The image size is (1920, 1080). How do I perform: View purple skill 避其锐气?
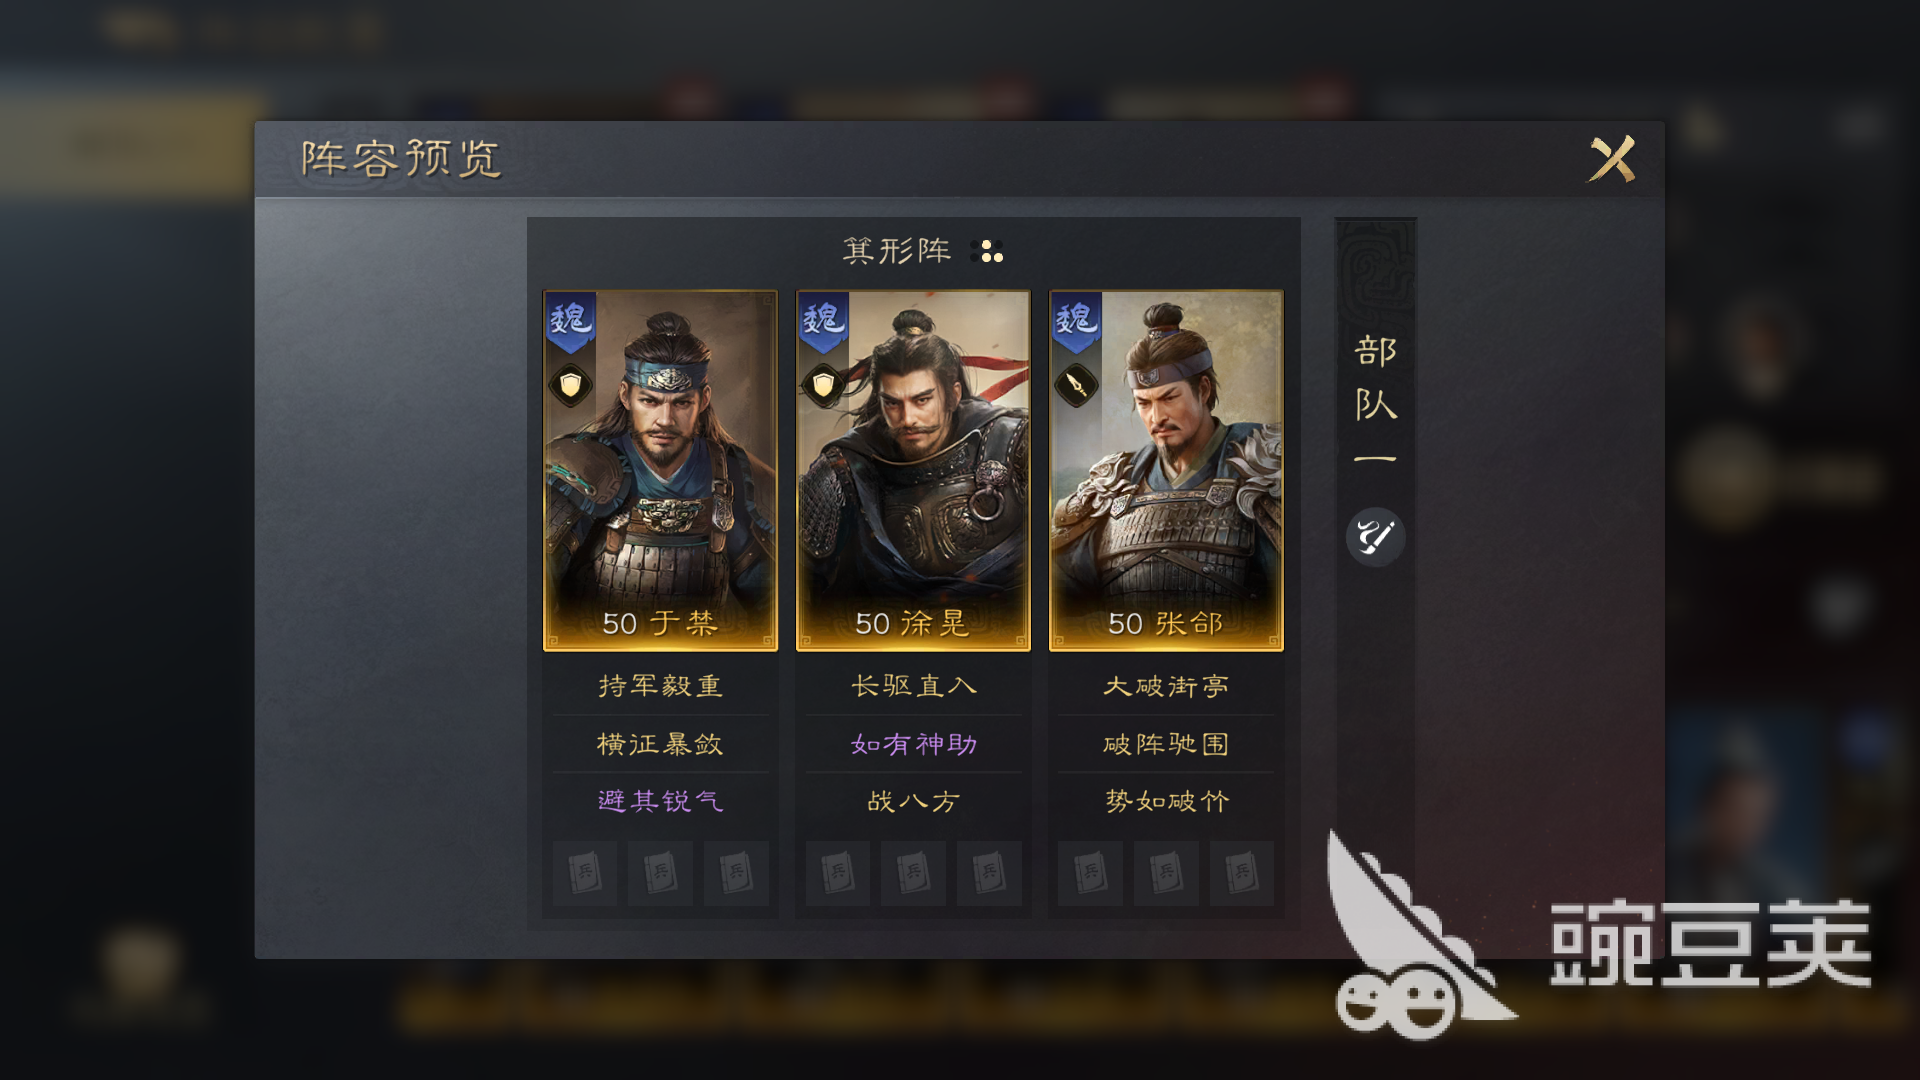(x=660, y=801)
